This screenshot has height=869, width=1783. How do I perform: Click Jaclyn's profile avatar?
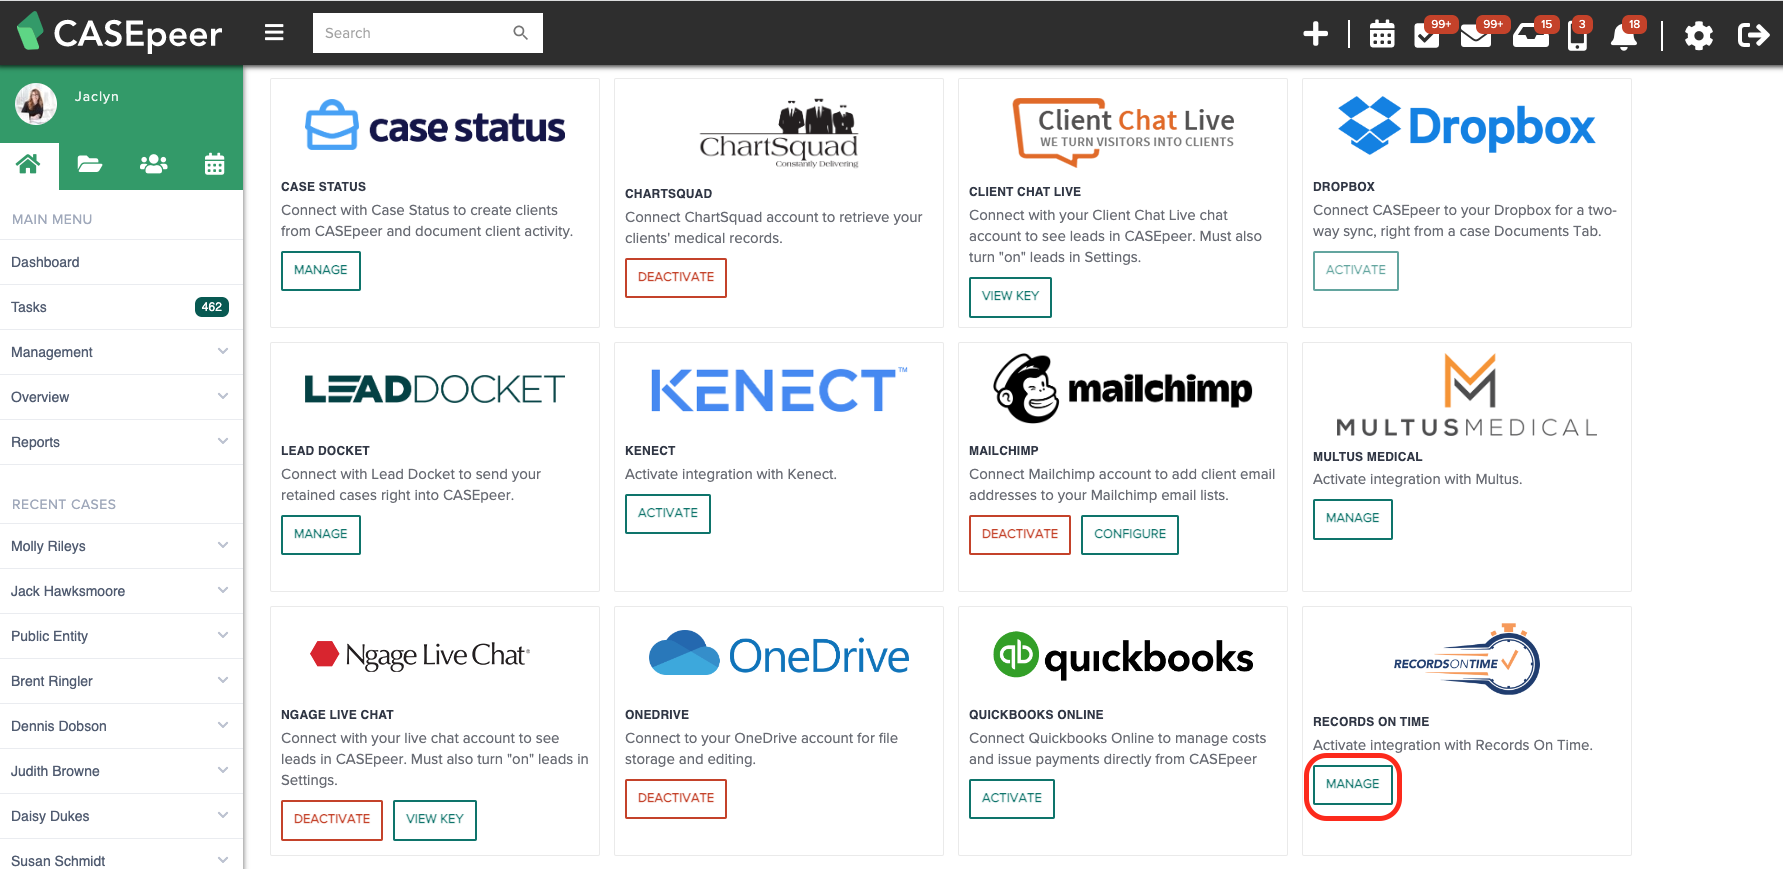pyautogui.click(x=36, y=104)
